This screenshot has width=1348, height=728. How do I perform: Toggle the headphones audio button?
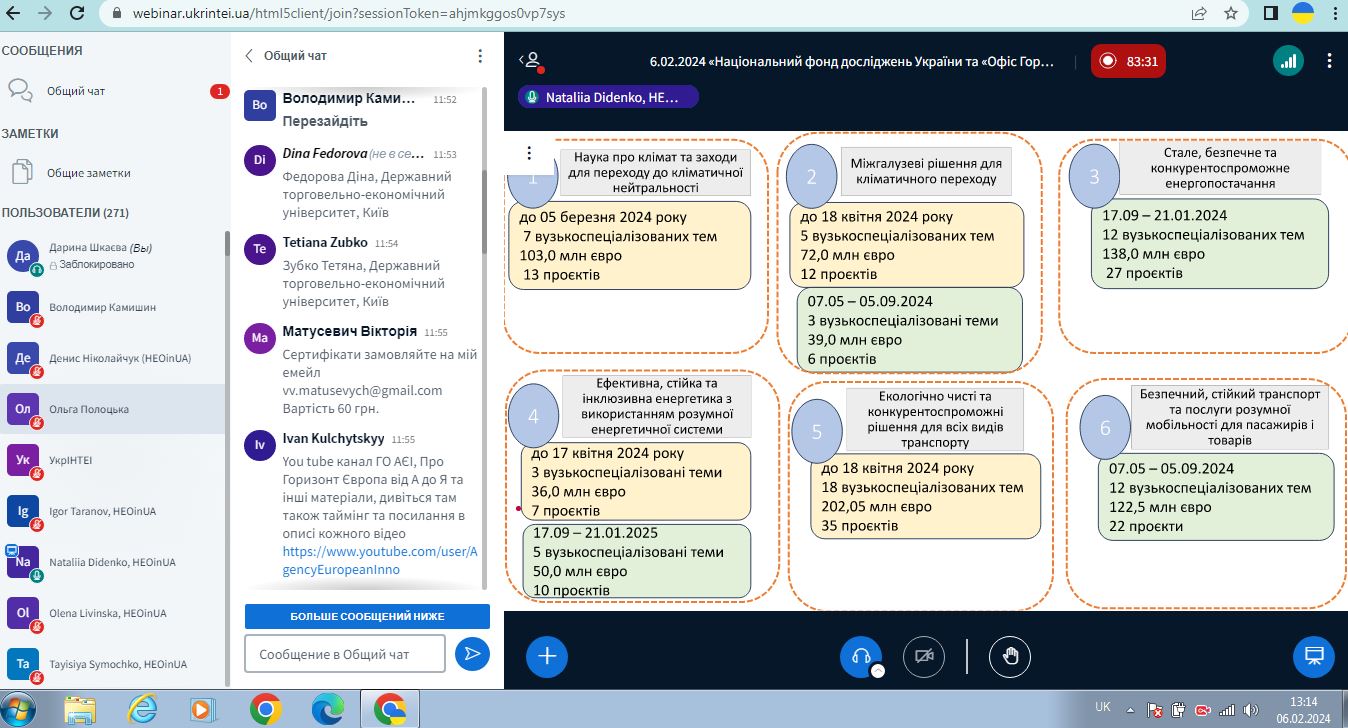point(860,656)
